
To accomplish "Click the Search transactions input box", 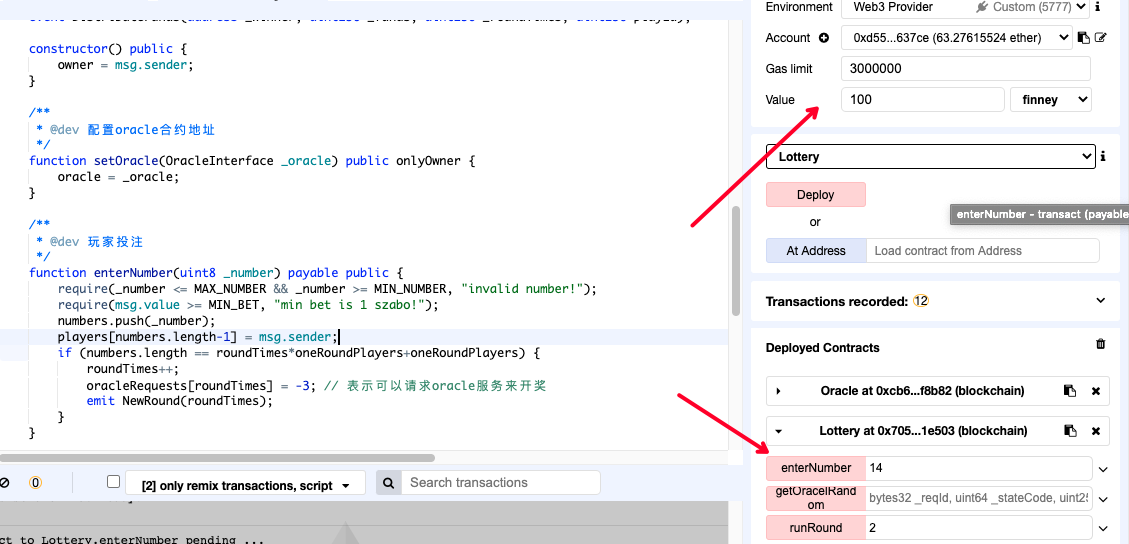I will (500, 483).
